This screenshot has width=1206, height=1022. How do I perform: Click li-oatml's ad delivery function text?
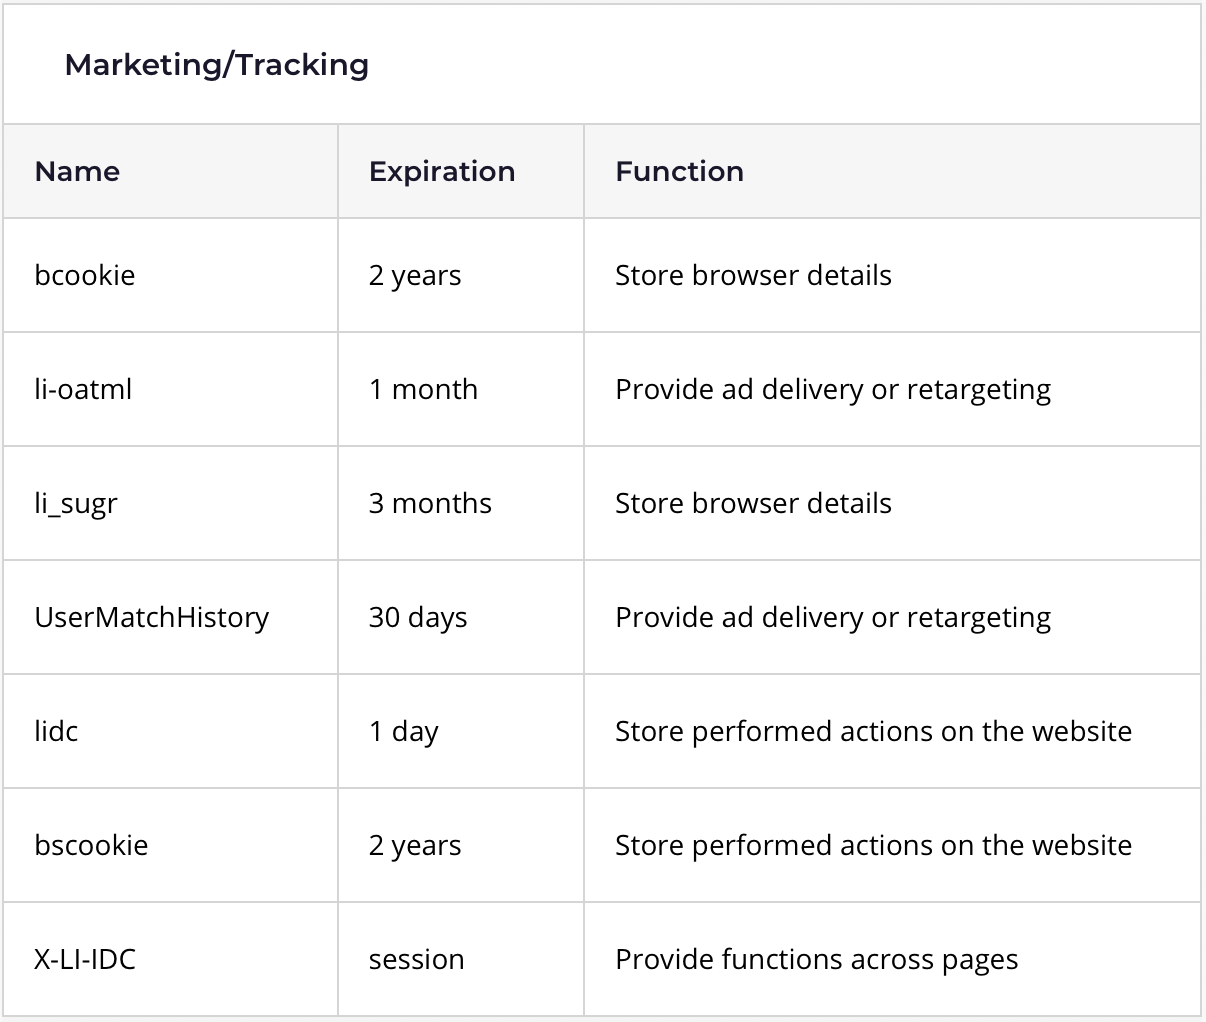(x=833, y=389)
